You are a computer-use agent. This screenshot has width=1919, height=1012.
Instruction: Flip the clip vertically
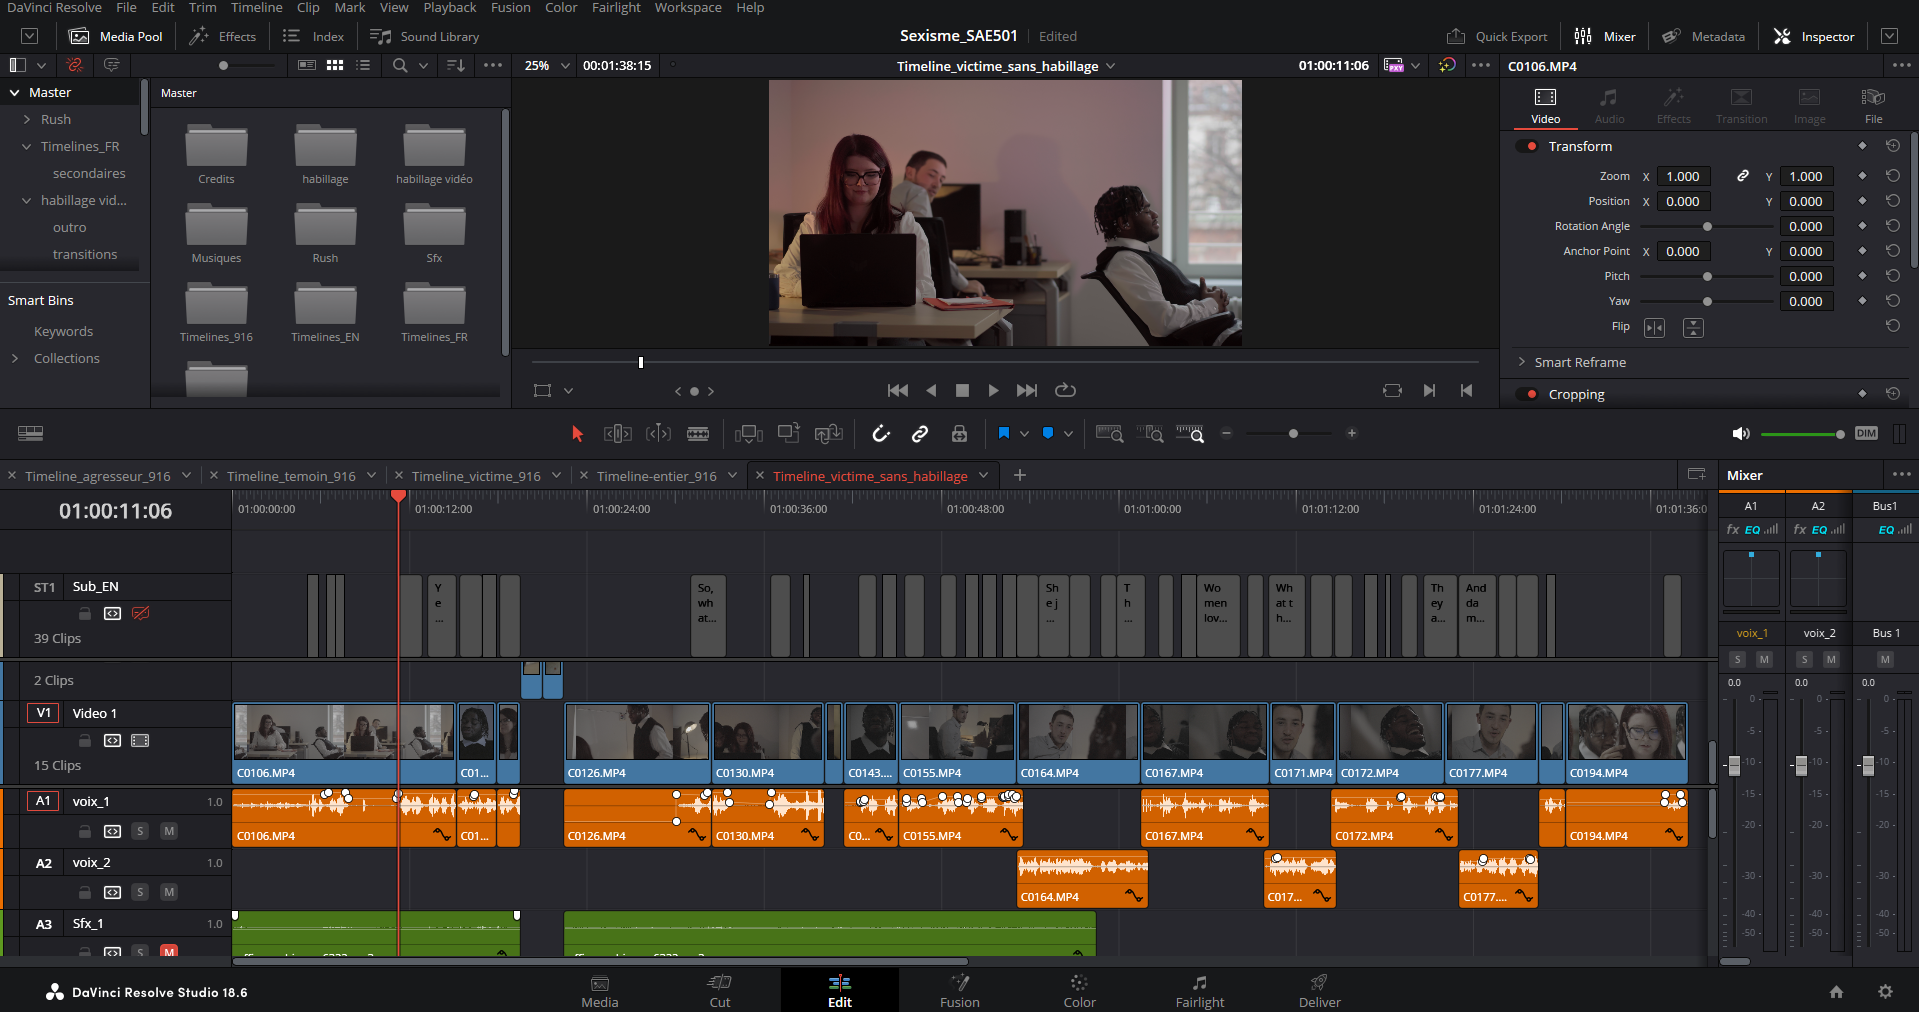click(1693, 327)
